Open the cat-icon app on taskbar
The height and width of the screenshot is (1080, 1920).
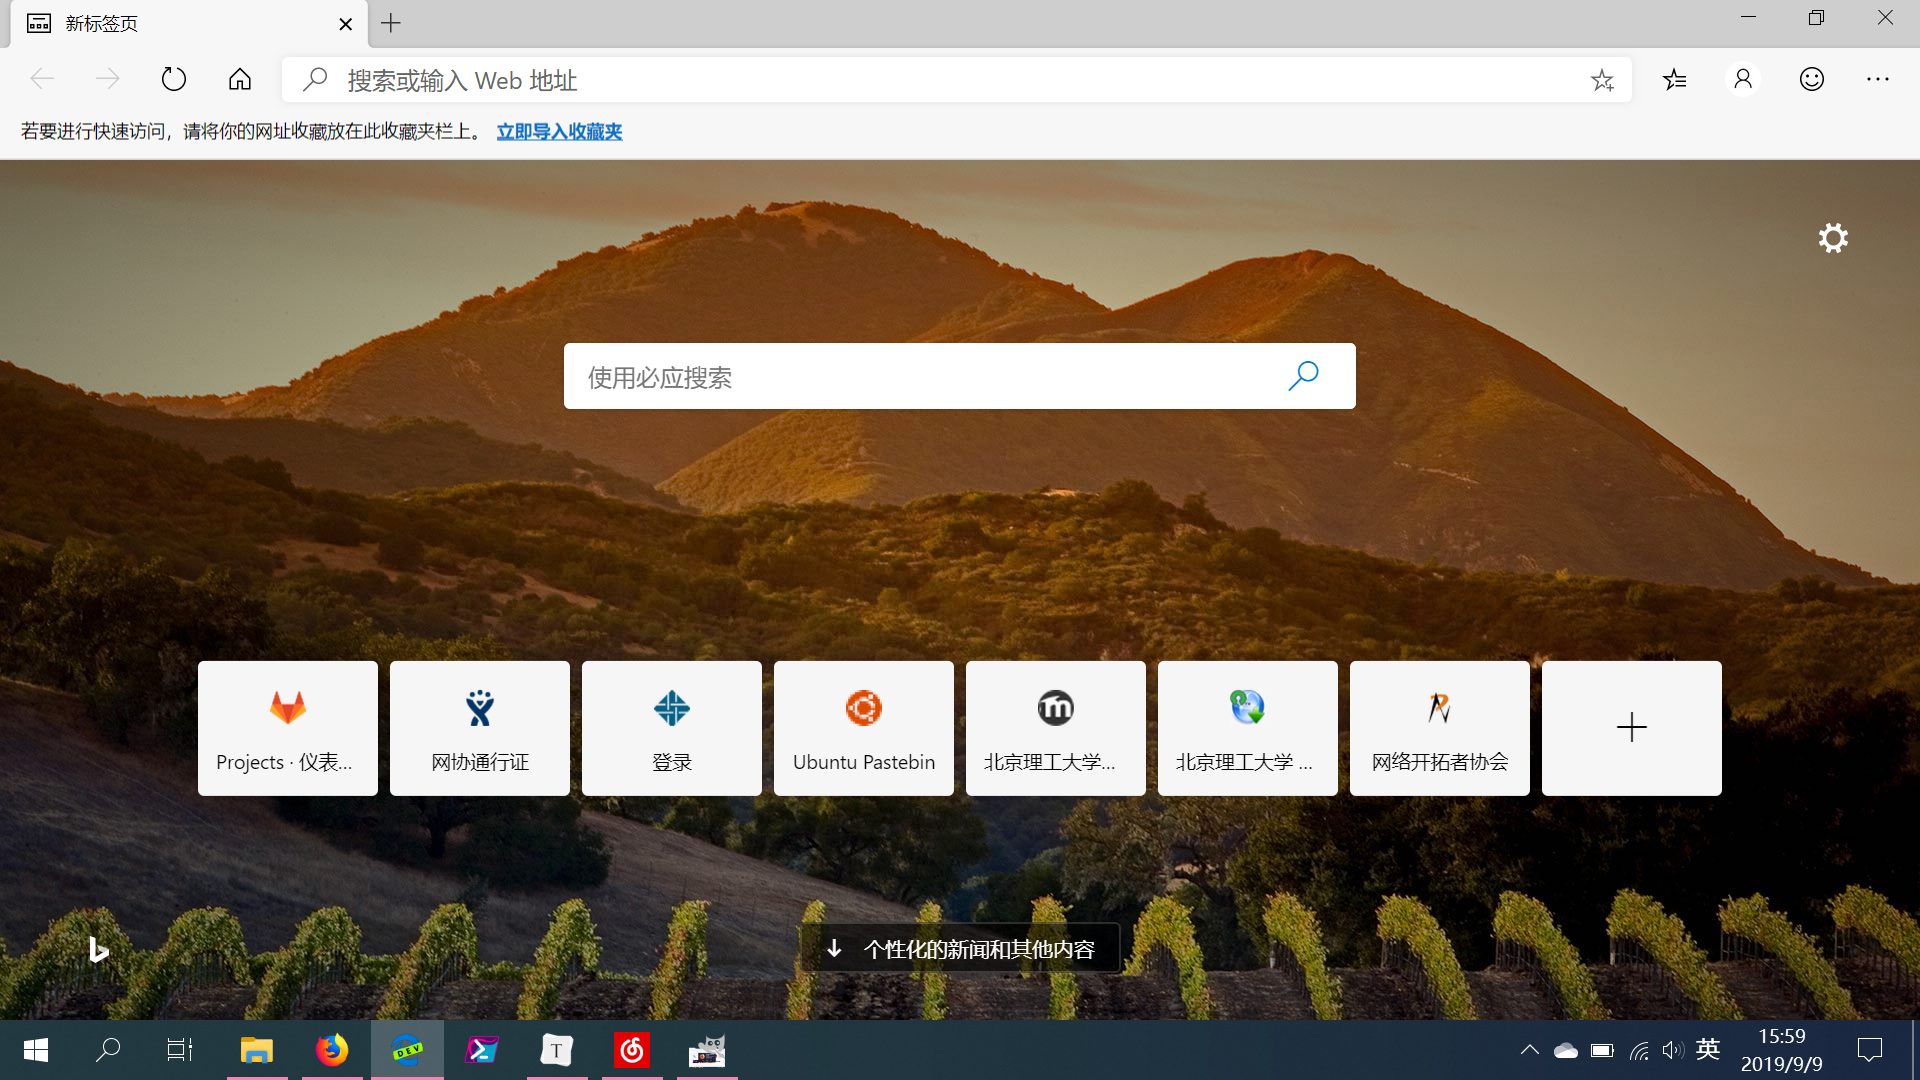click(707, 1050)
